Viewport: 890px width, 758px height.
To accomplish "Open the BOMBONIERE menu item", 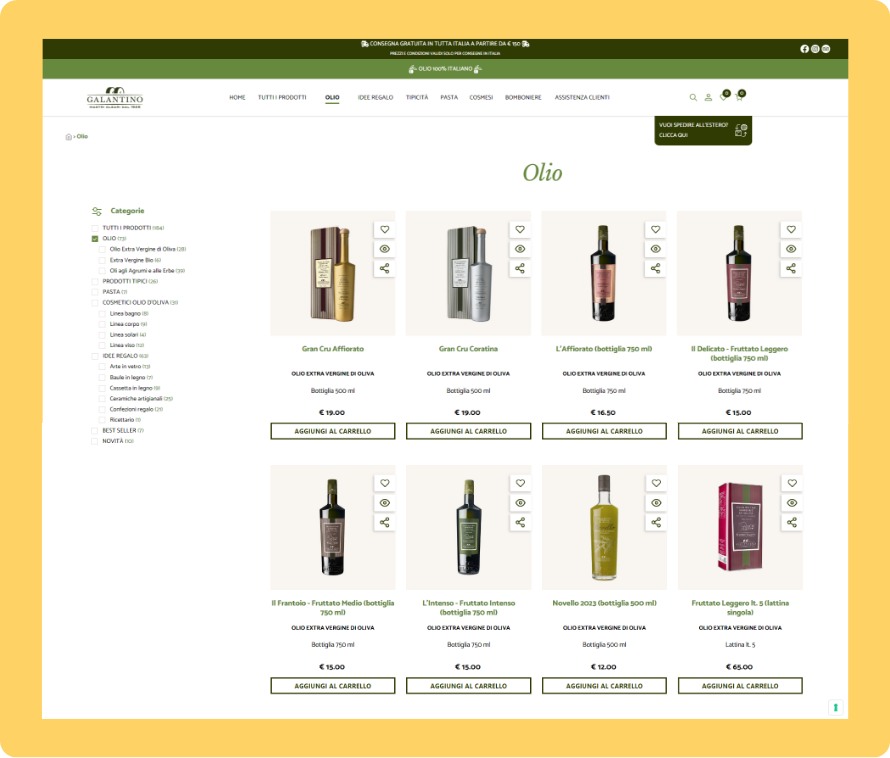I will coord(523,98).
